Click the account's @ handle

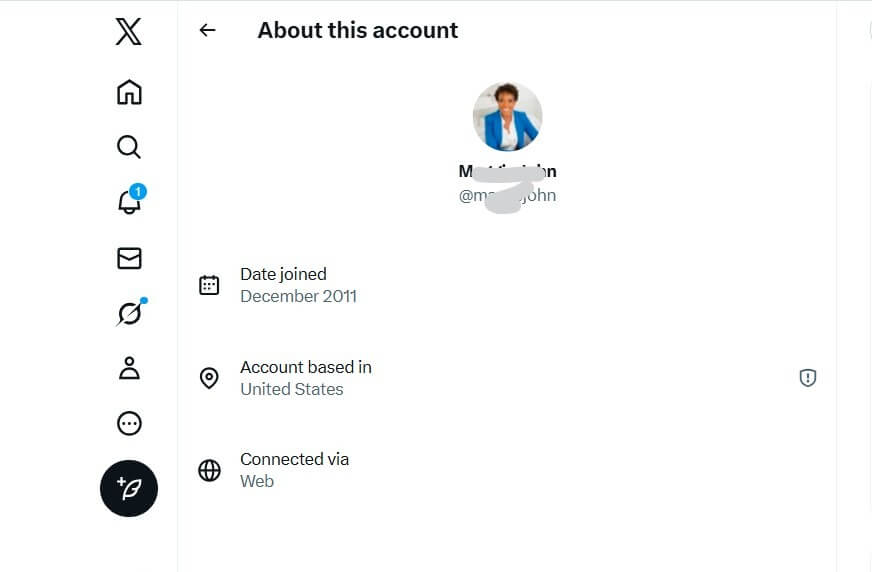tap(507, 196)
